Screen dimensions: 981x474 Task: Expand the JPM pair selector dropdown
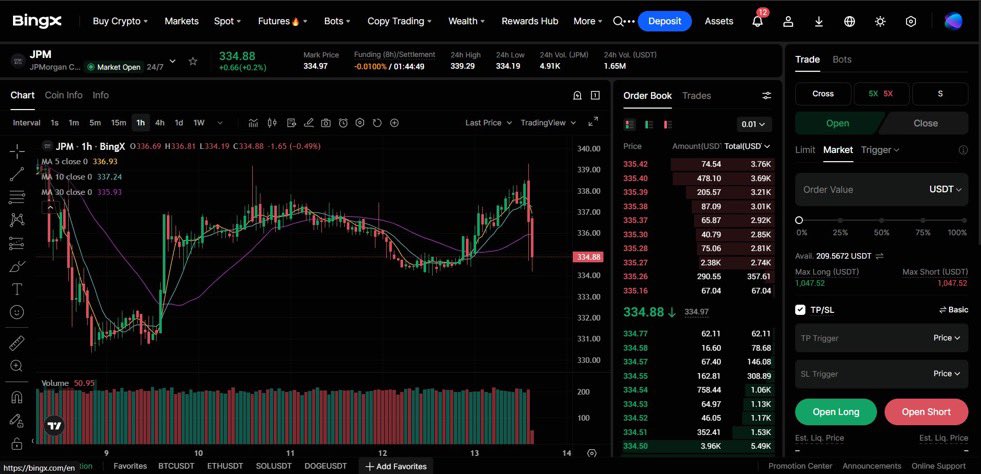[173, 61]
